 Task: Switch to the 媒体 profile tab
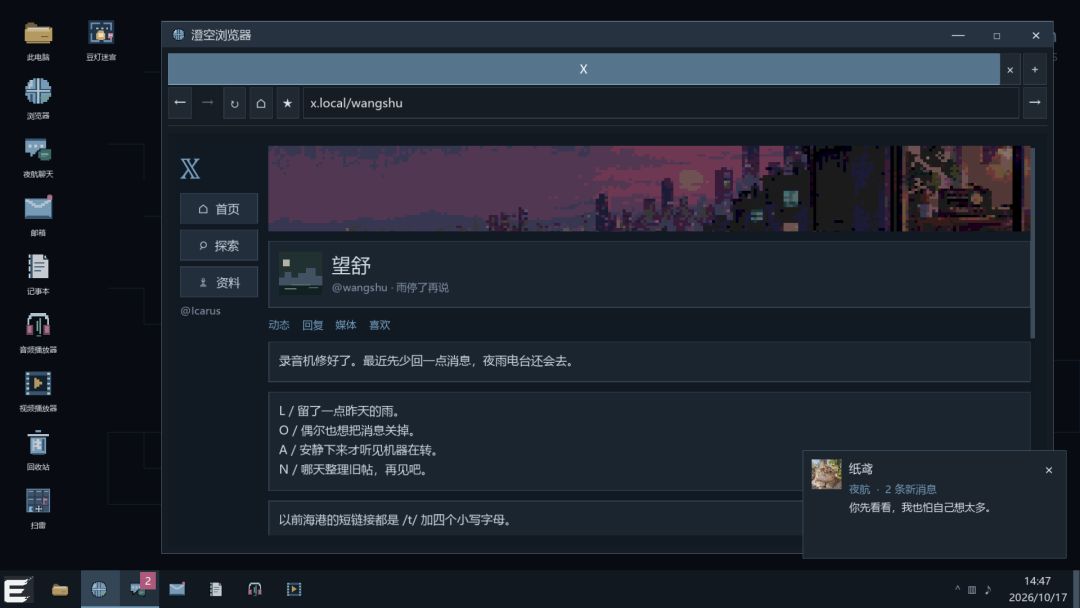tap(346, 325)
